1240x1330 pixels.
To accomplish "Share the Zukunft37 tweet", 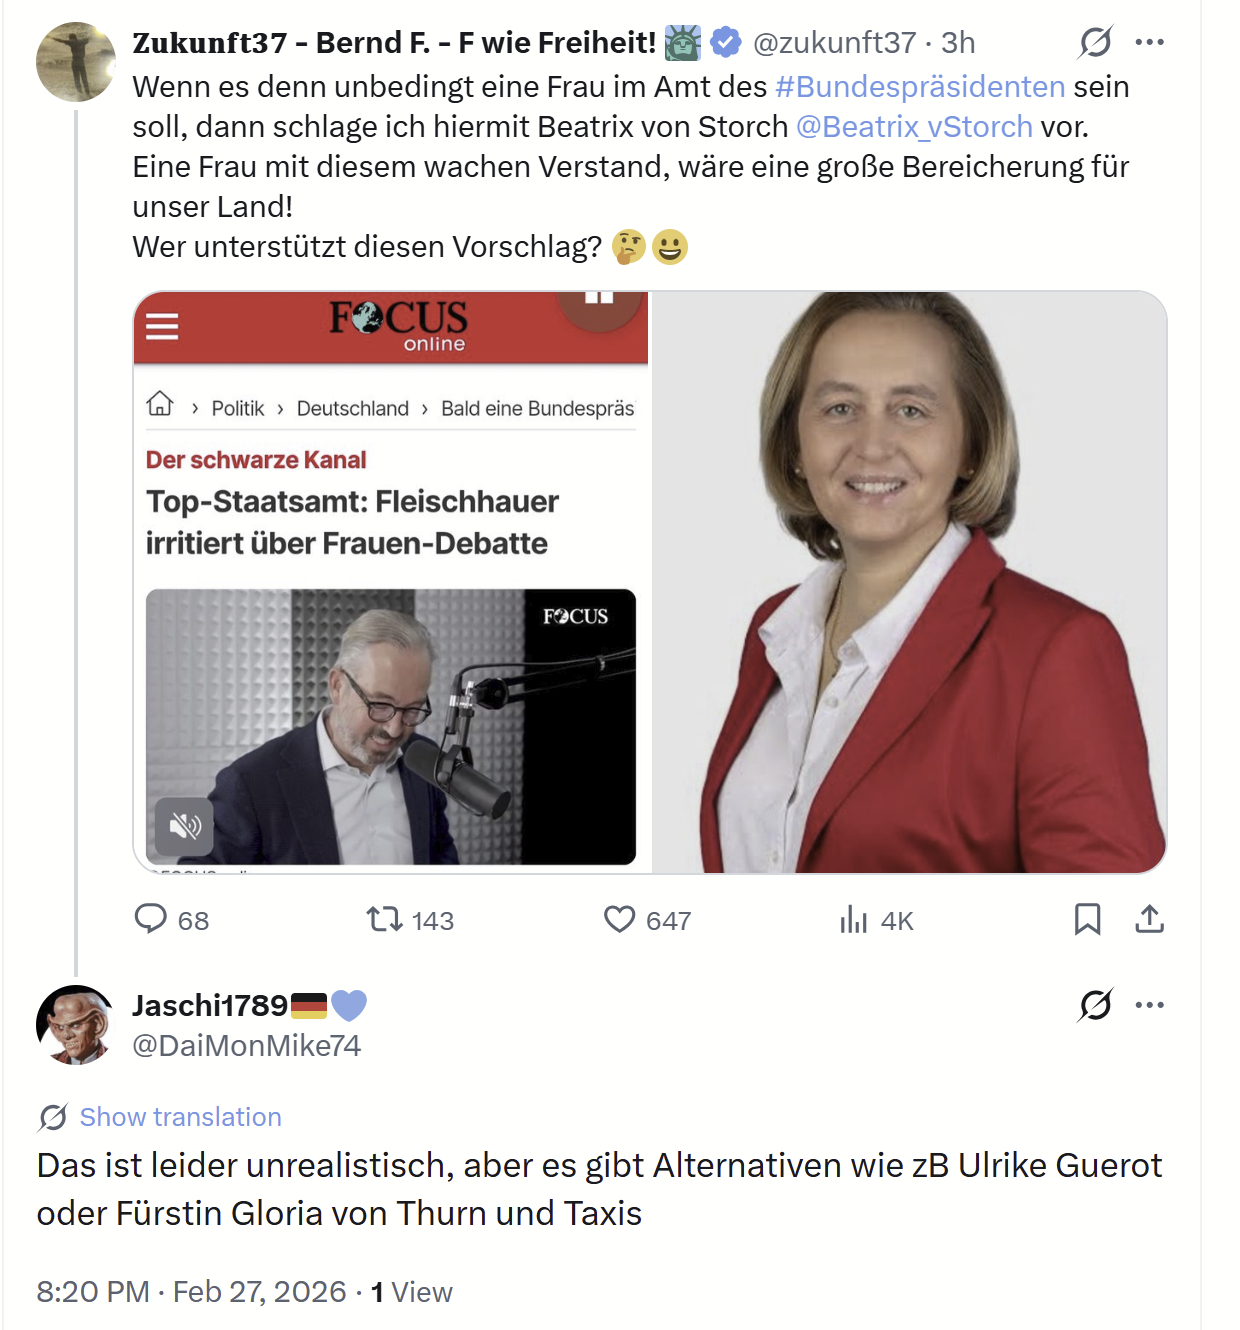I will [1150, 918].
